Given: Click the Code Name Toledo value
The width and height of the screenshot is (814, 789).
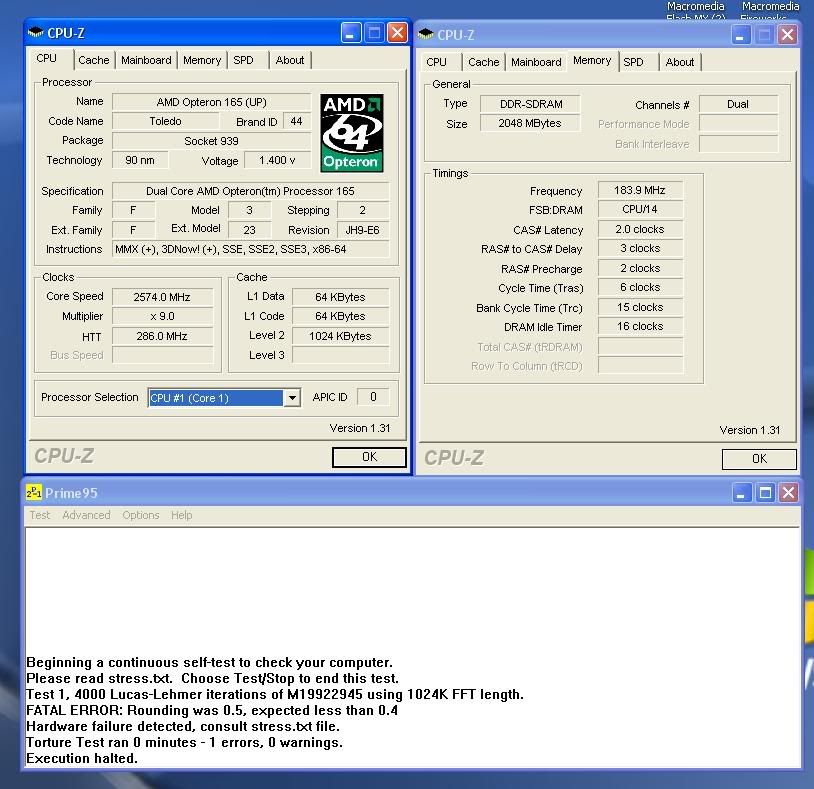Looking at the screenshot, I should tap(165, 121).
